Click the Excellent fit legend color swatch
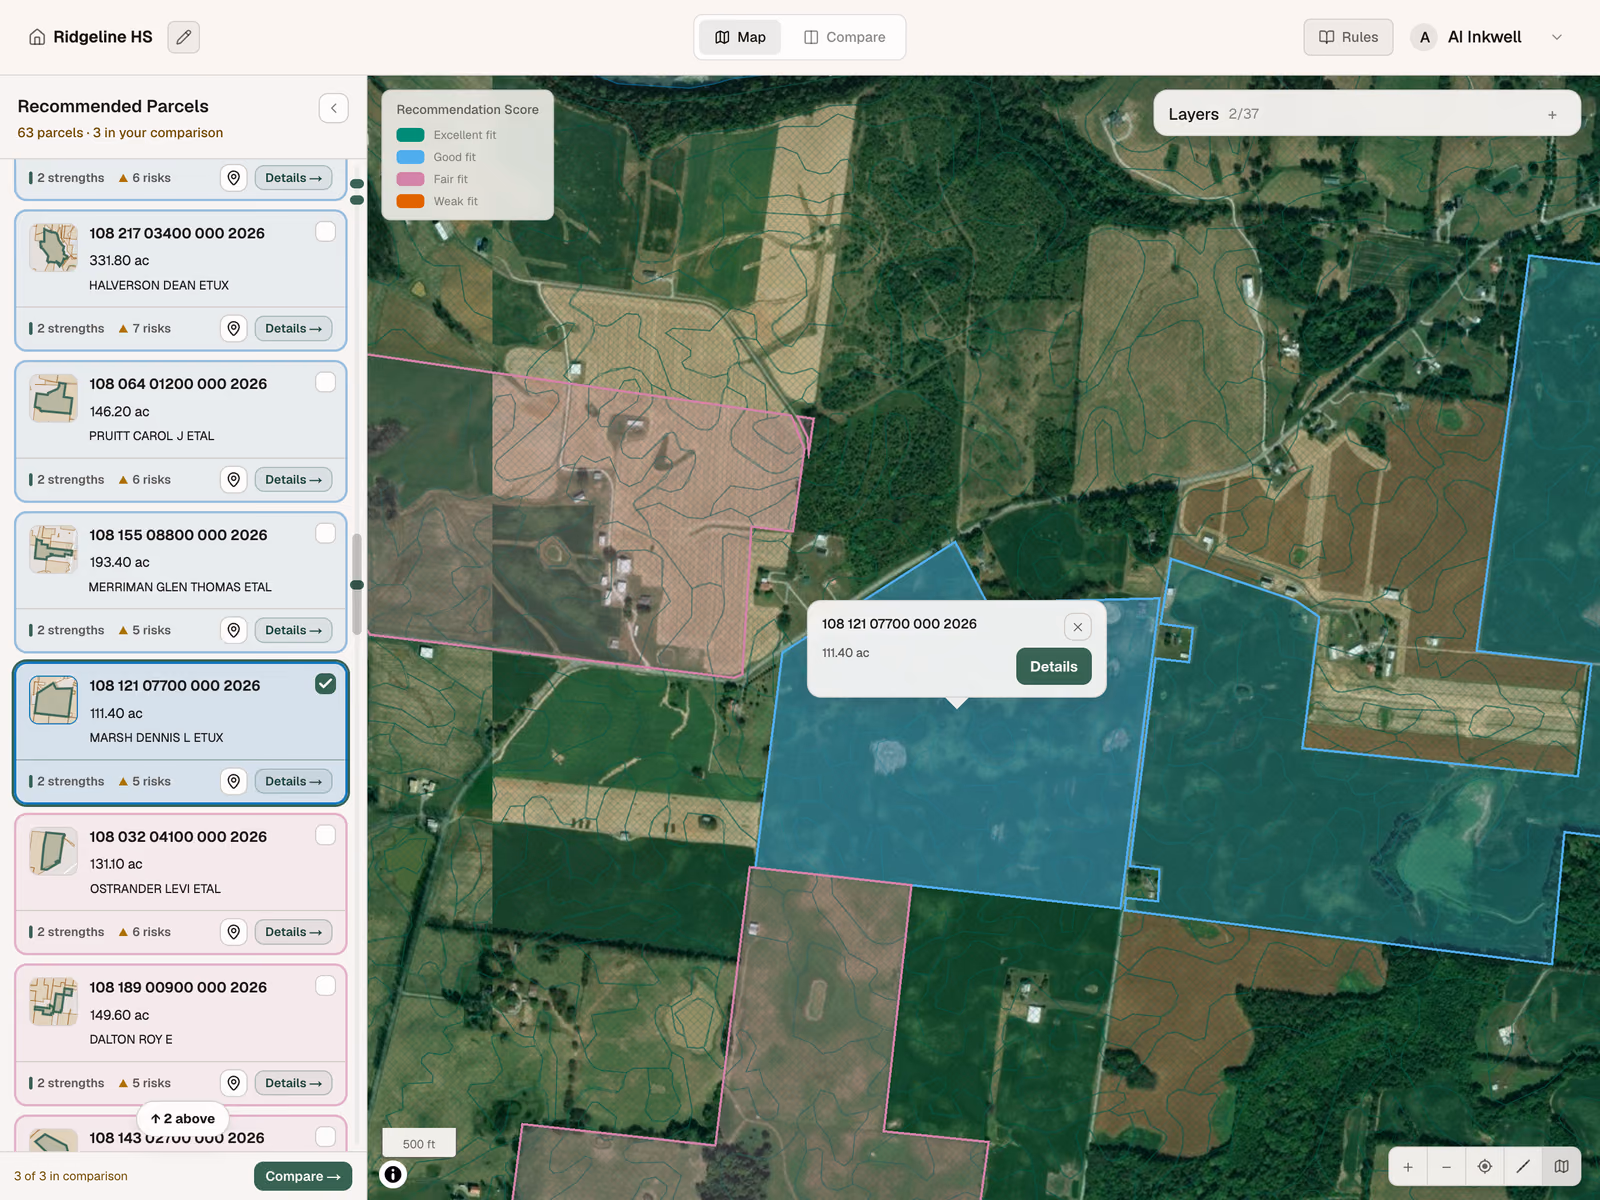1600x1200 pixels. [410, 135]
